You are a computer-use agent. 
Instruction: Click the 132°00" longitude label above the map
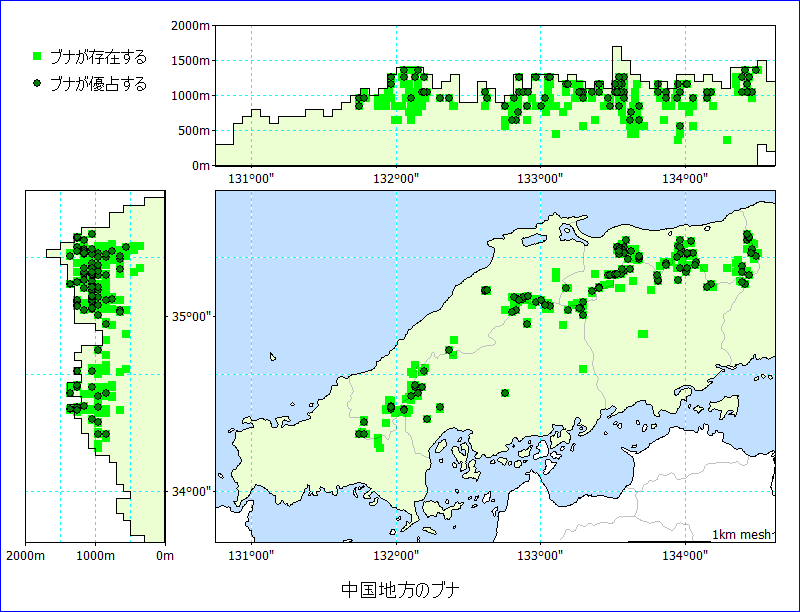point(396,178)
